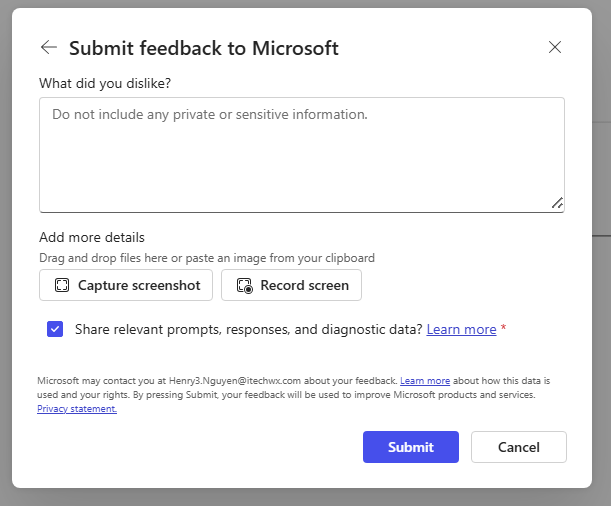
Task: Open Learn more link about data usage rights
Action: tap(425, 381)
